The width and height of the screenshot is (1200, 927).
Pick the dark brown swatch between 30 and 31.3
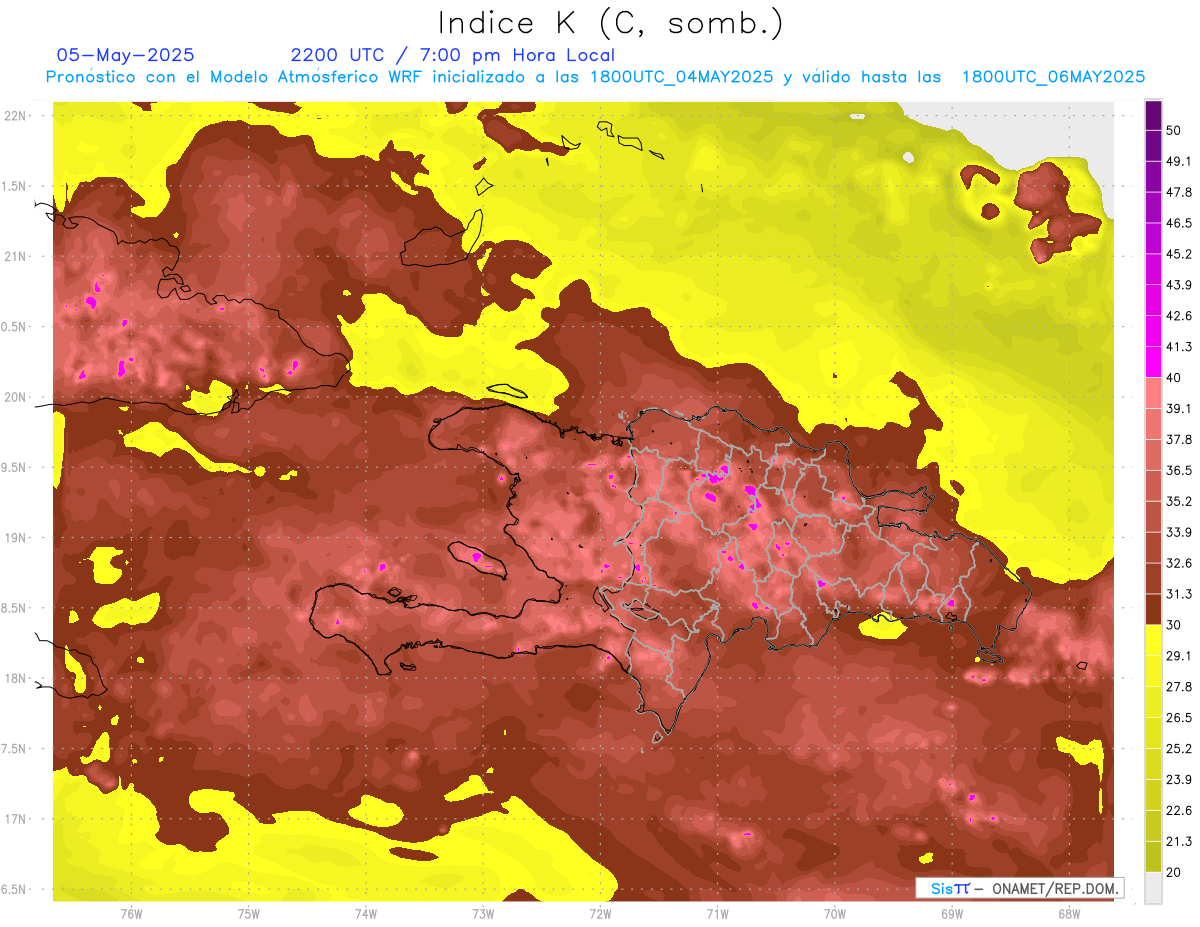pos(1153,609)
